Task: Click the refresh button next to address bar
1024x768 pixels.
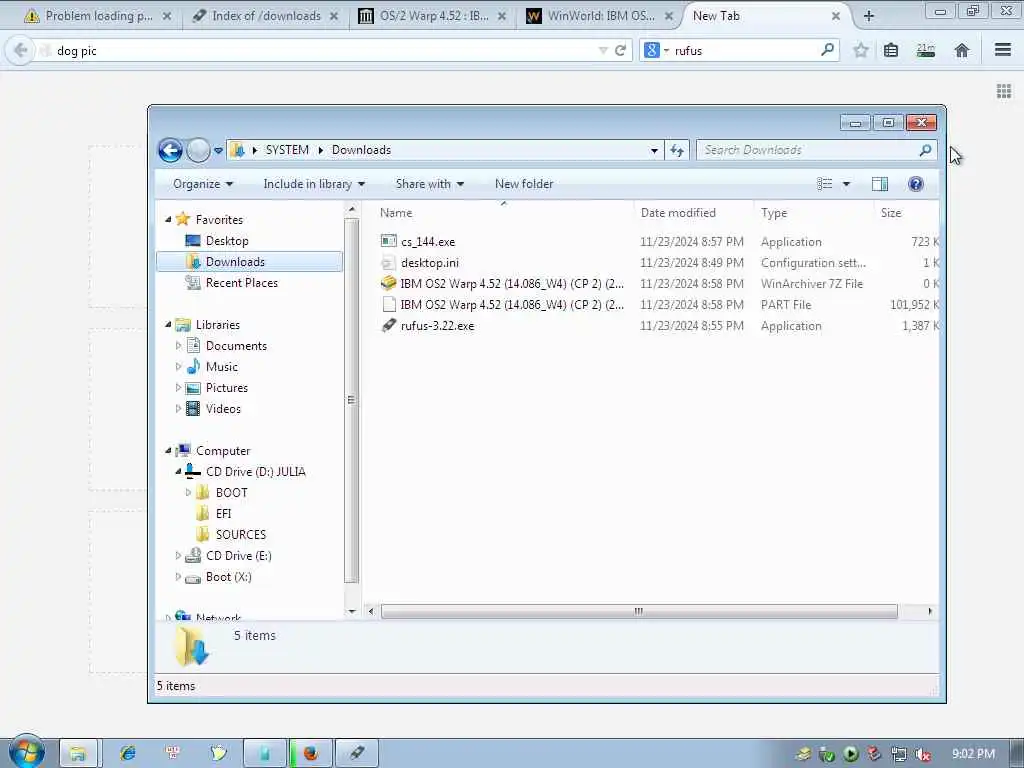Action: pyautogui.click(x=677, y=151)
